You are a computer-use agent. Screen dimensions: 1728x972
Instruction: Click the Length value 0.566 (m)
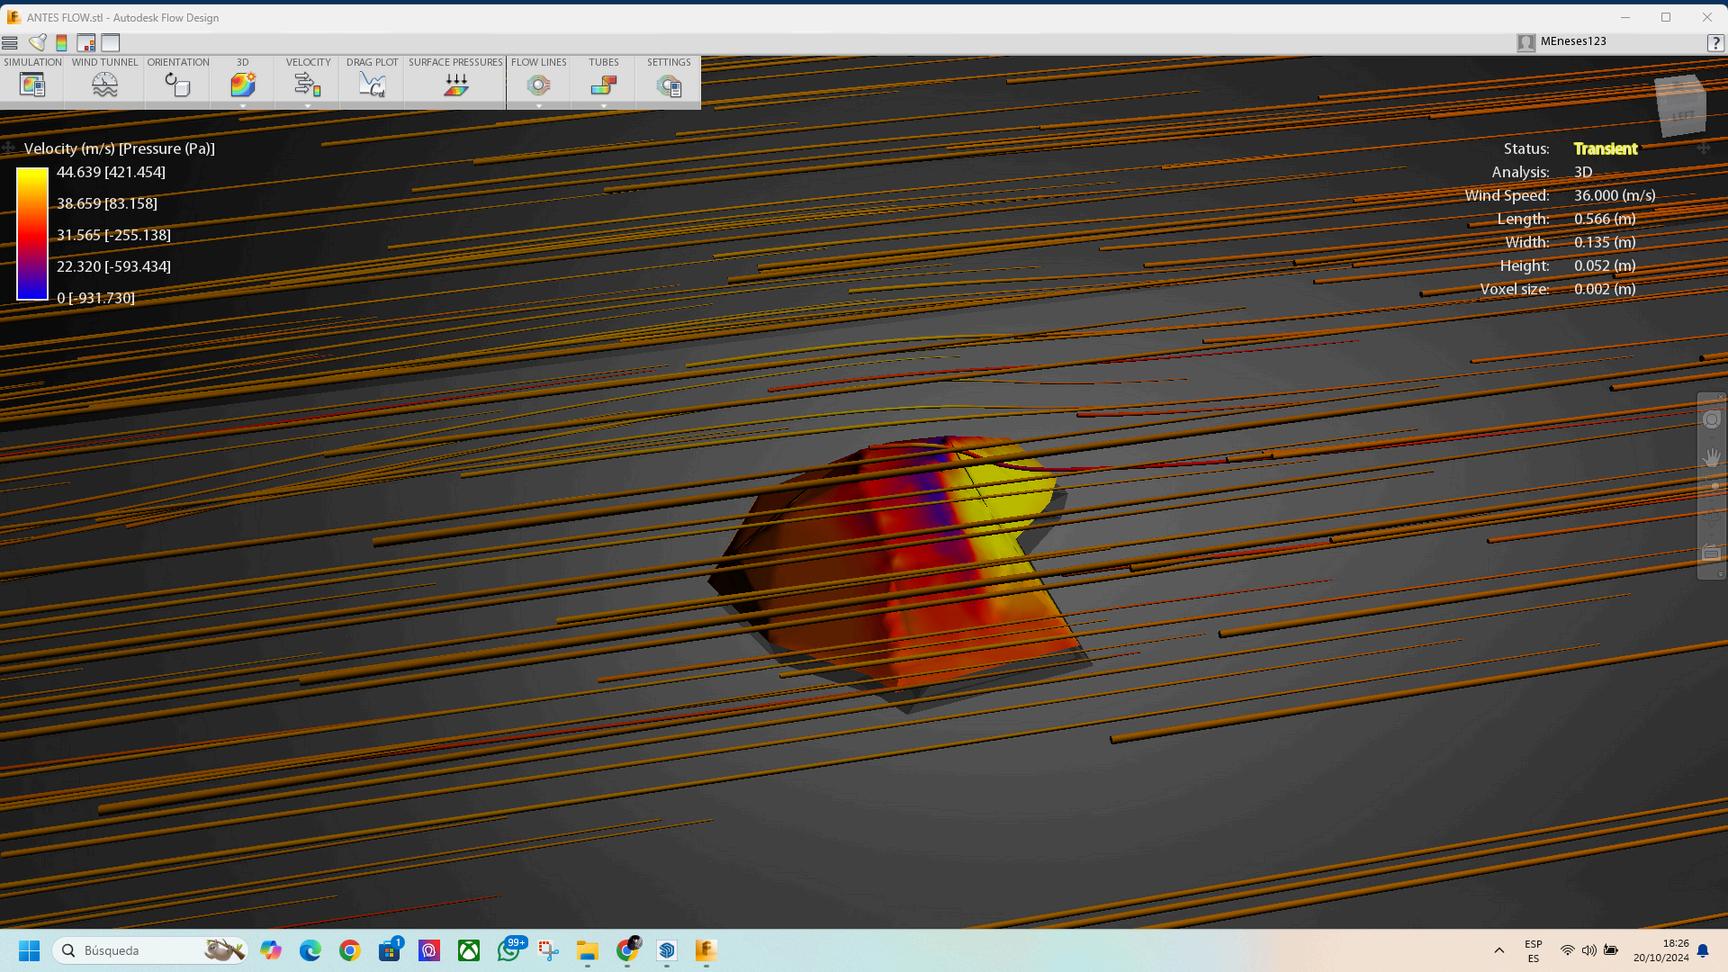(x=1604, y=219)
